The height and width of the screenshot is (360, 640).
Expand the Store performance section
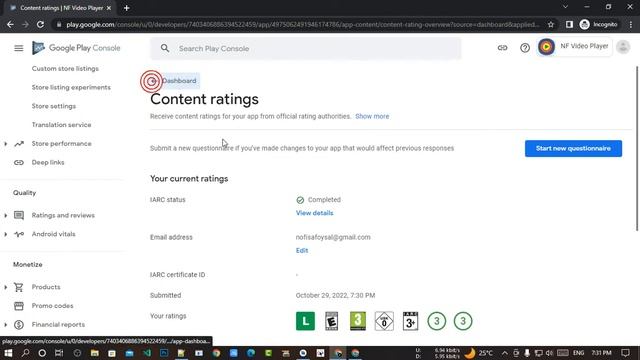[x=5, y=144]
